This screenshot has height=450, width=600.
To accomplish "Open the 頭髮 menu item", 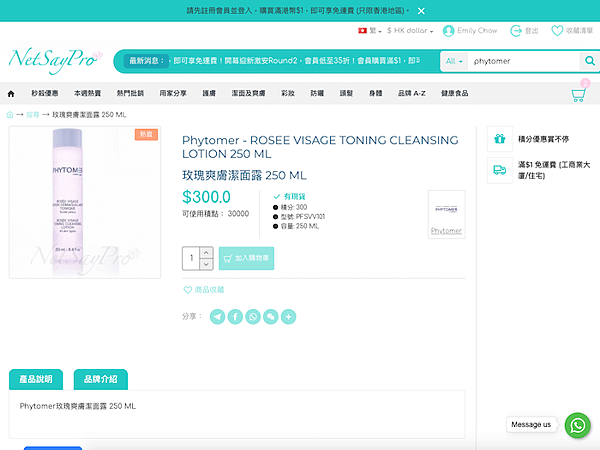I will (x=346, y=93).
